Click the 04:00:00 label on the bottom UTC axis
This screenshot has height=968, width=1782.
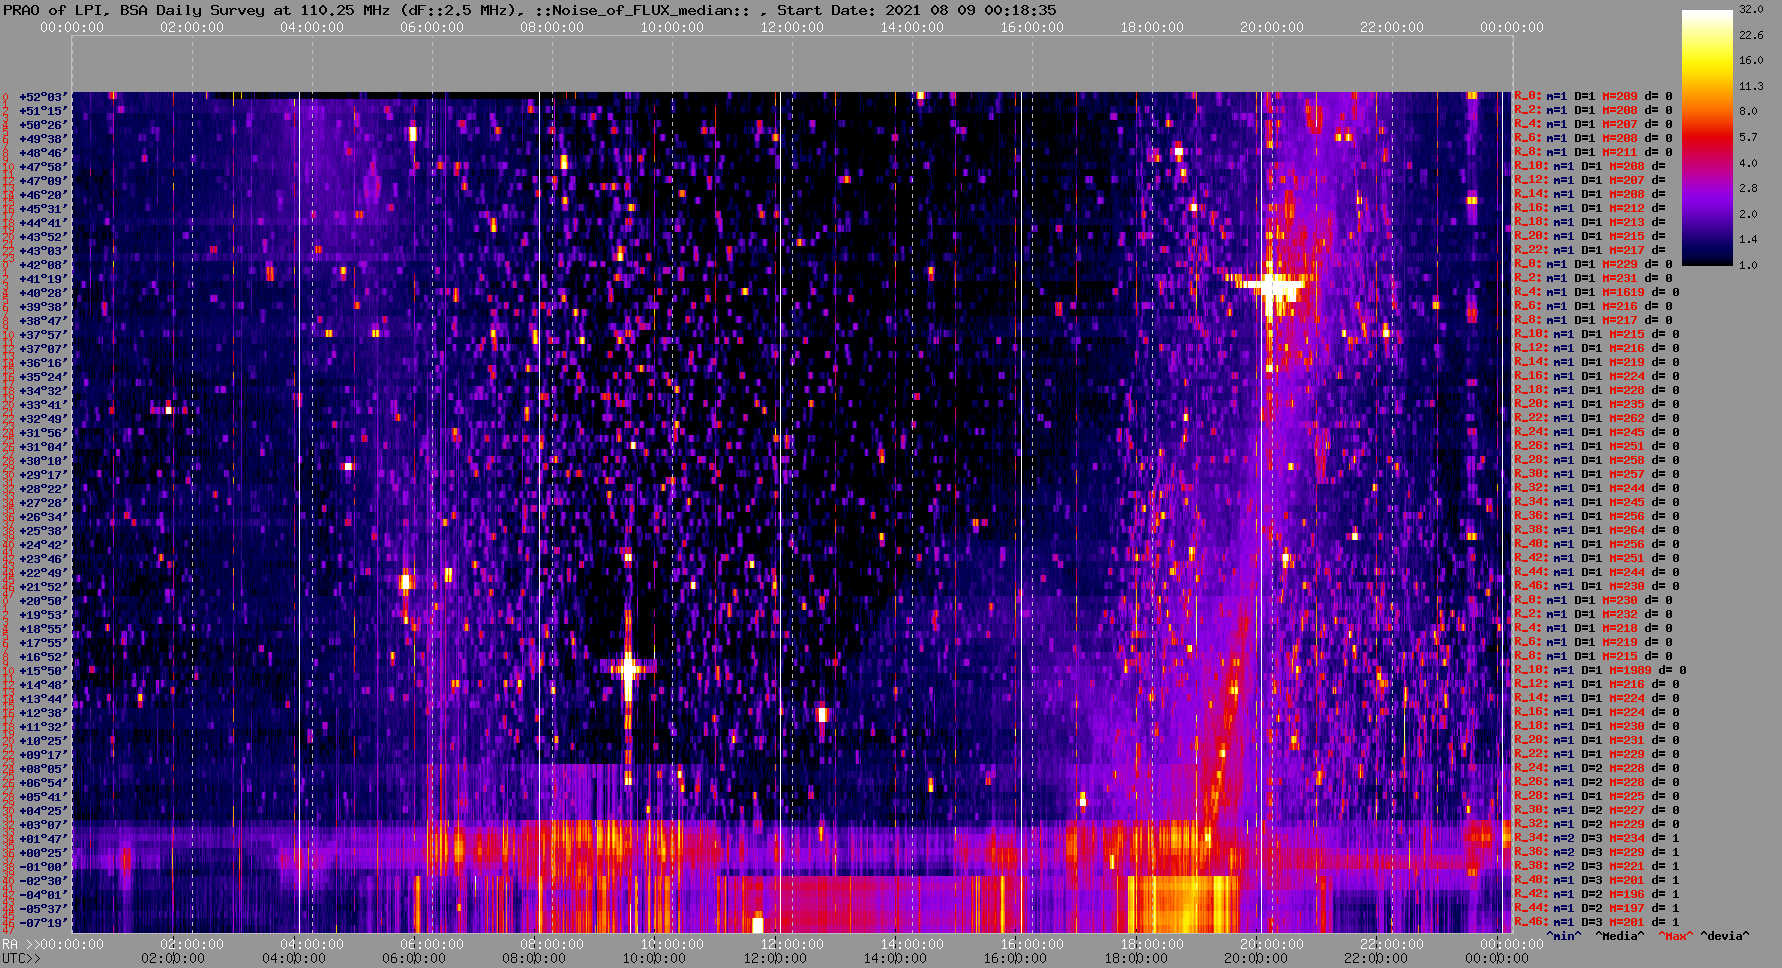[295, 958]
